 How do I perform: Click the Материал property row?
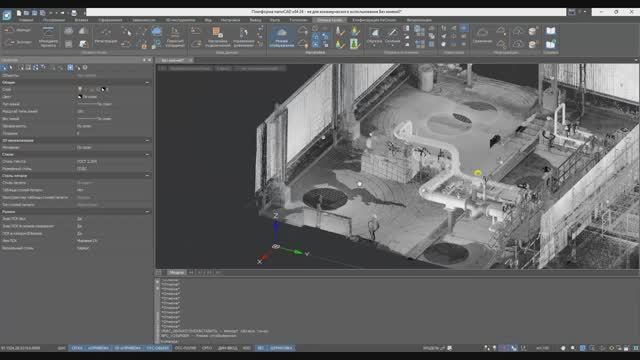76,147
